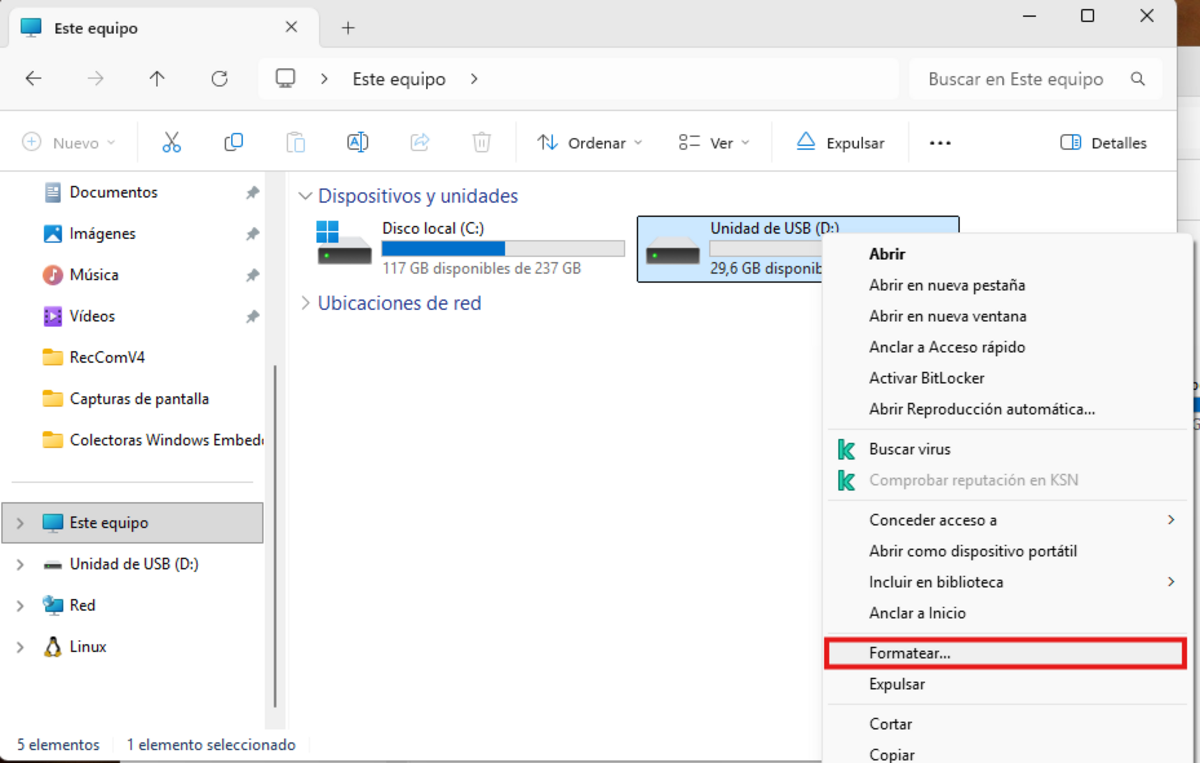Click the Paste clipboard icon

(x=296, y=143)
